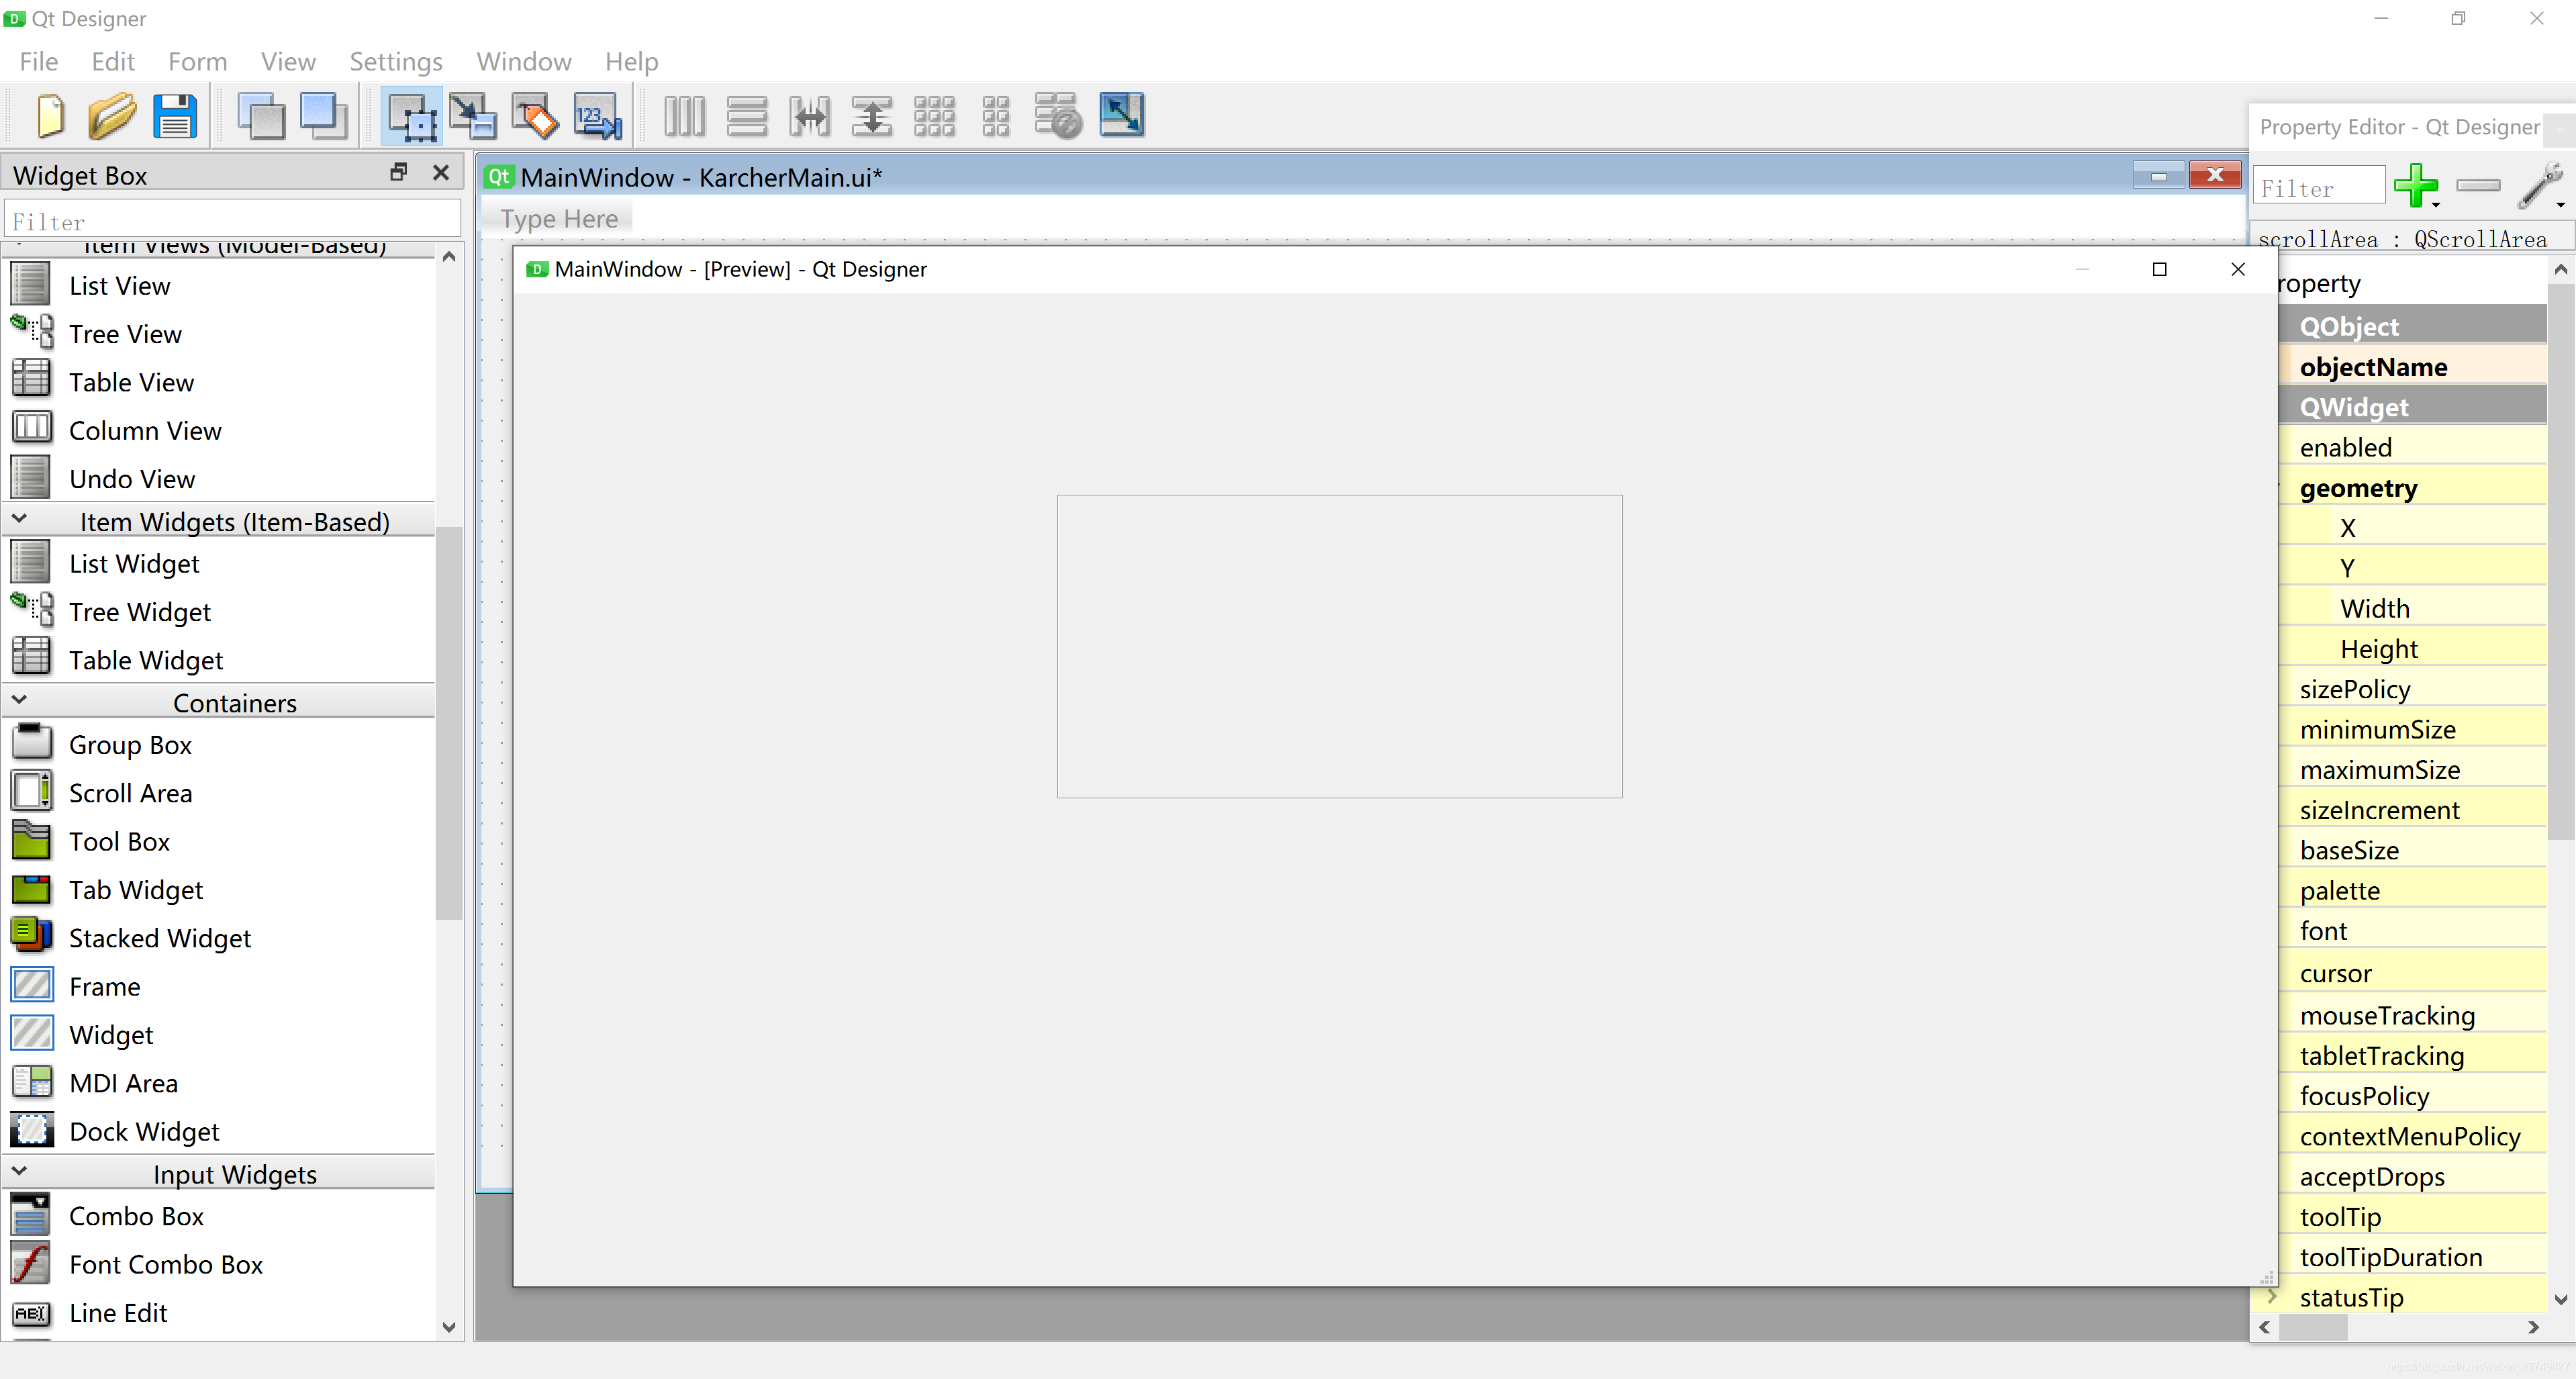Click the Save floppy disk icon
This screenshot has width=2576, height=1379.
point(174,116)
